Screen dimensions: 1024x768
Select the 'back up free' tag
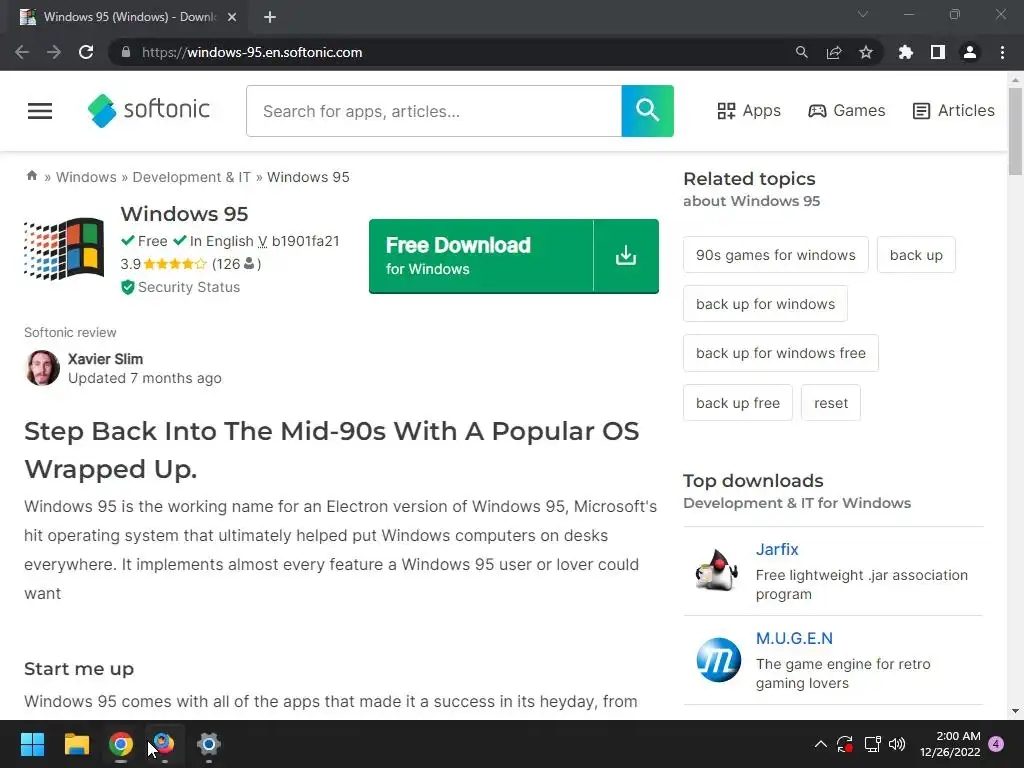pos(738,403)
